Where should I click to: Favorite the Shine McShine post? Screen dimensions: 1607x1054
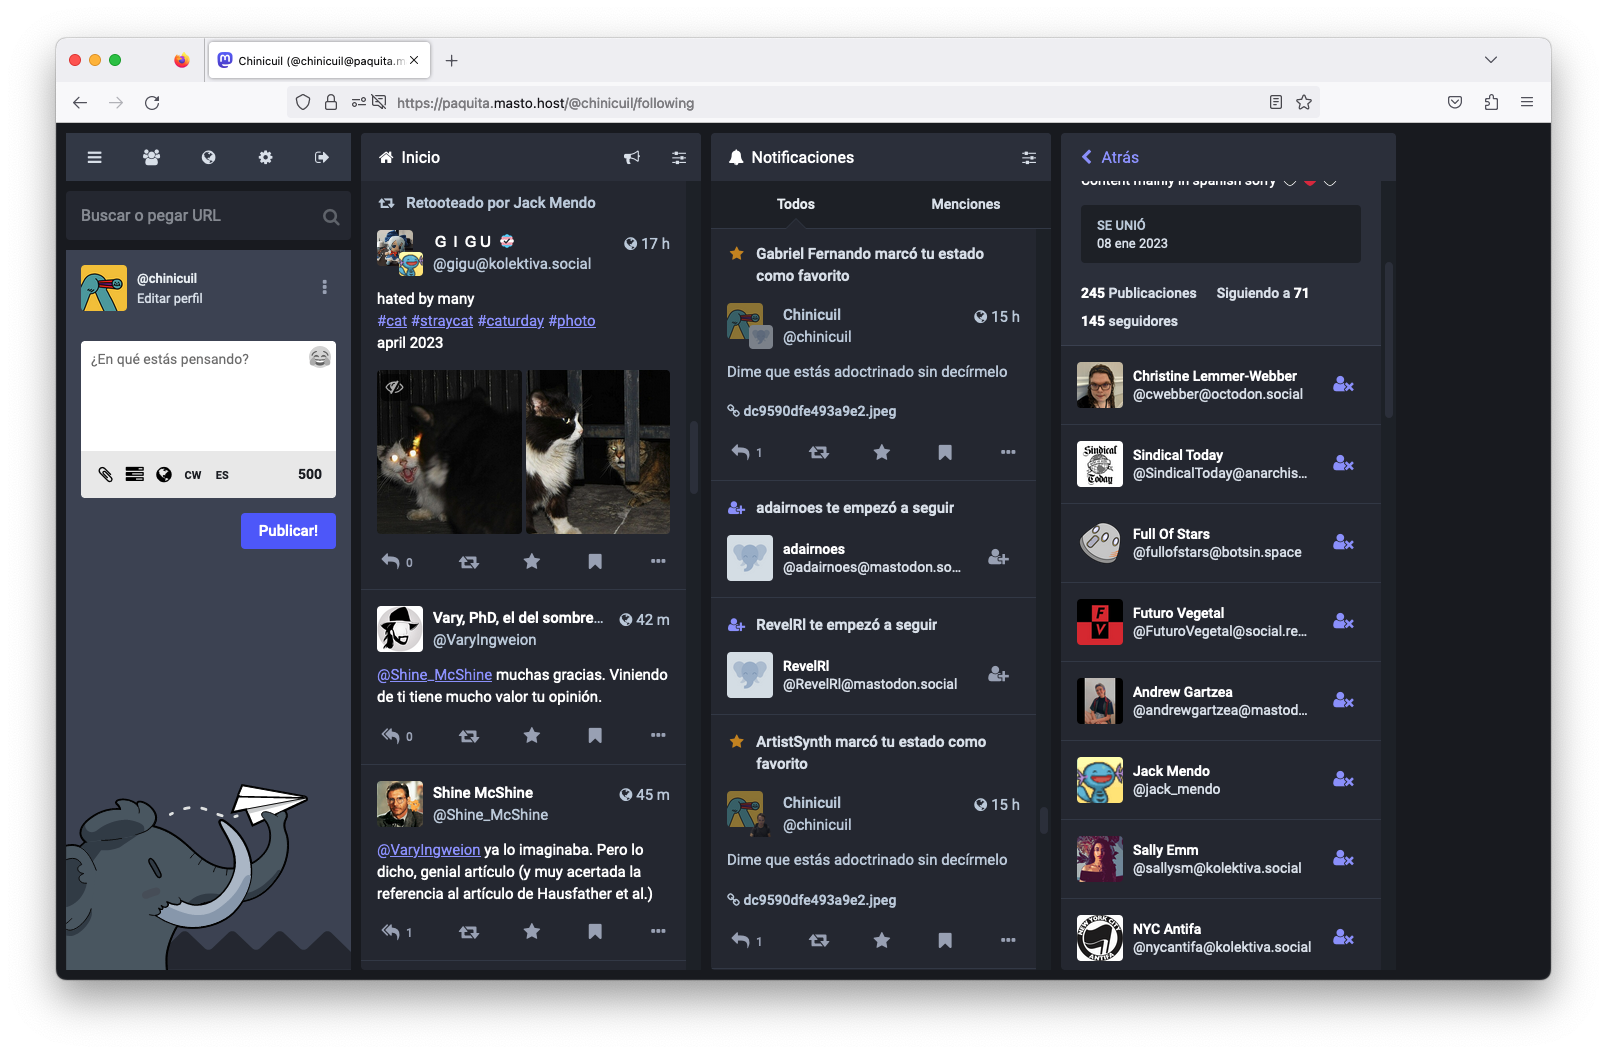(532, 932)
